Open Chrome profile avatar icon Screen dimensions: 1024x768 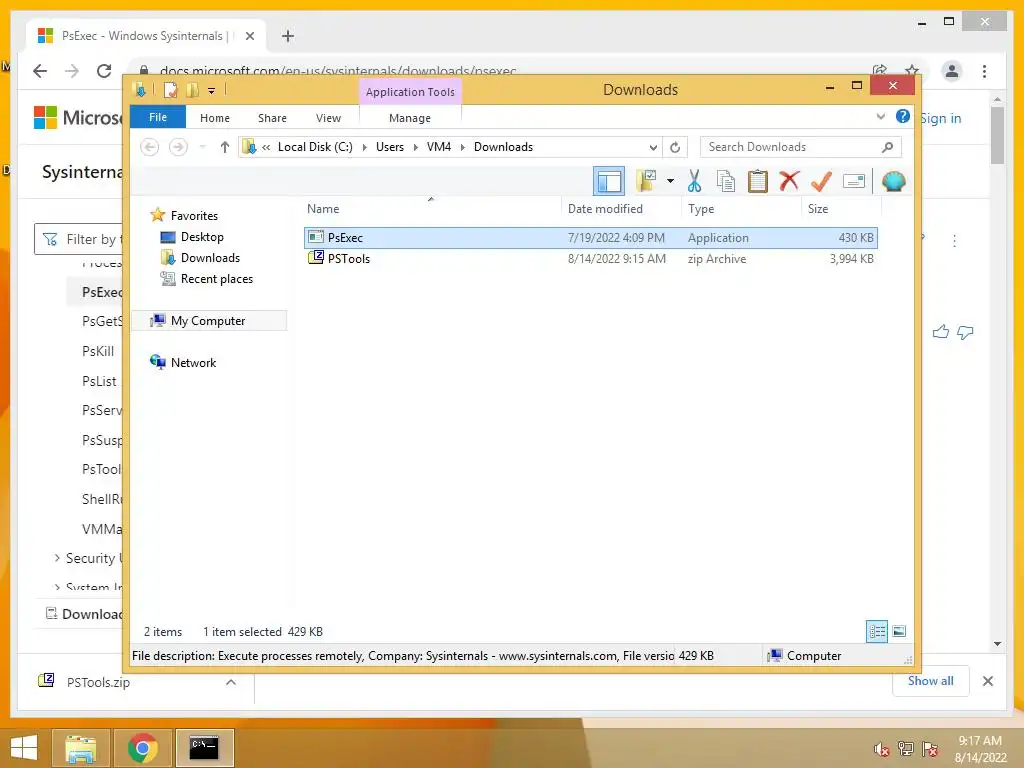click(952, 71)
